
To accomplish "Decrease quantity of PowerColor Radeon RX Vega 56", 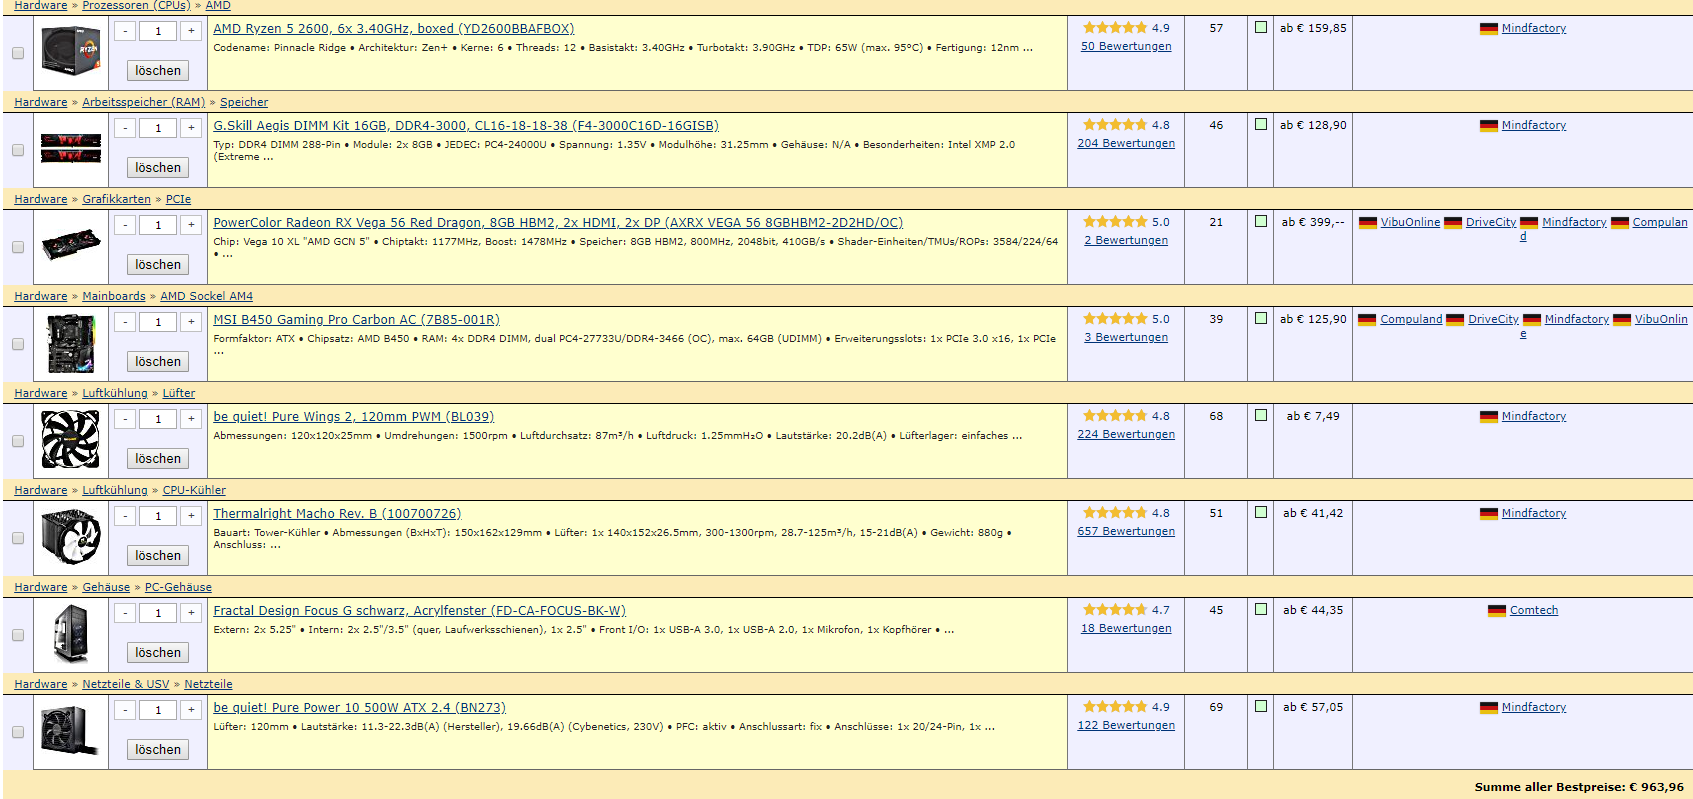I will coord(125,225).
